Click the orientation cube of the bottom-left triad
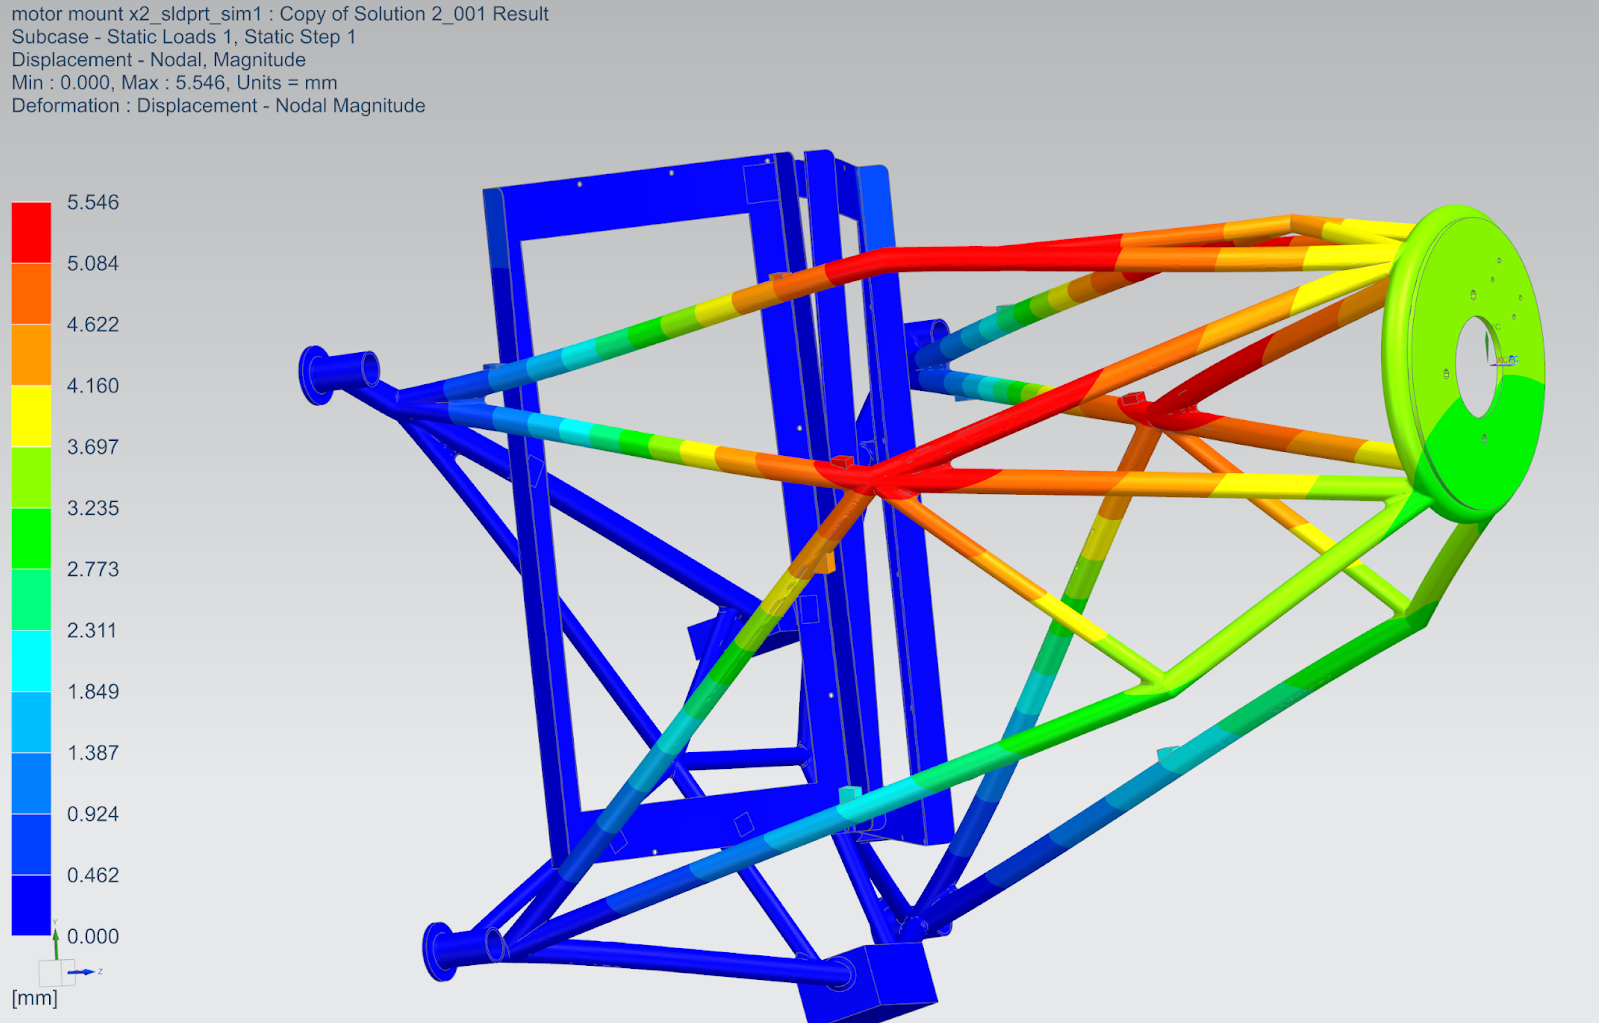This screenshot has height=1024, width=1600. click(x=55, y=972)
